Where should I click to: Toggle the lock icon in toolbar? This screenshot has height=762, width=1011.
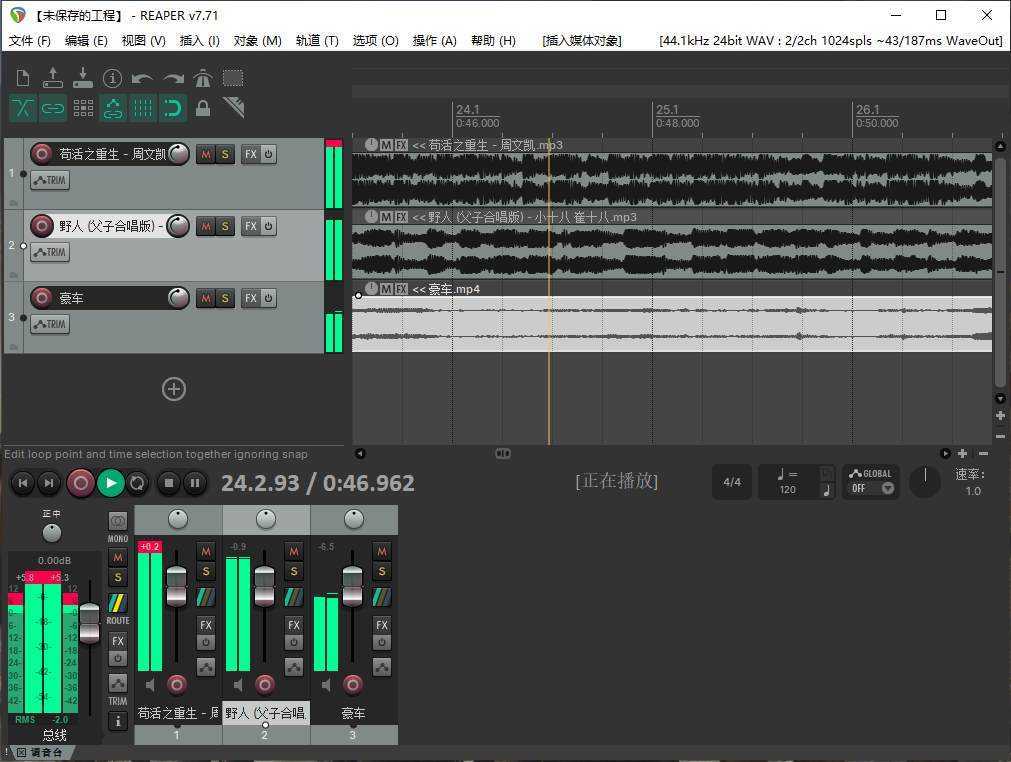coord(202,108)
